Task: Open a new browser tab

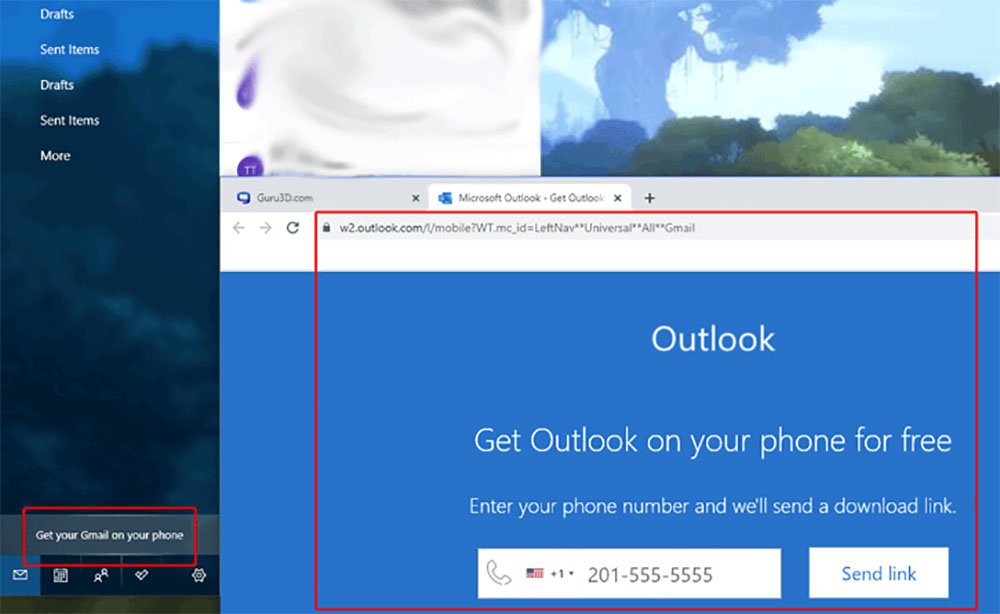Action: 649,198
